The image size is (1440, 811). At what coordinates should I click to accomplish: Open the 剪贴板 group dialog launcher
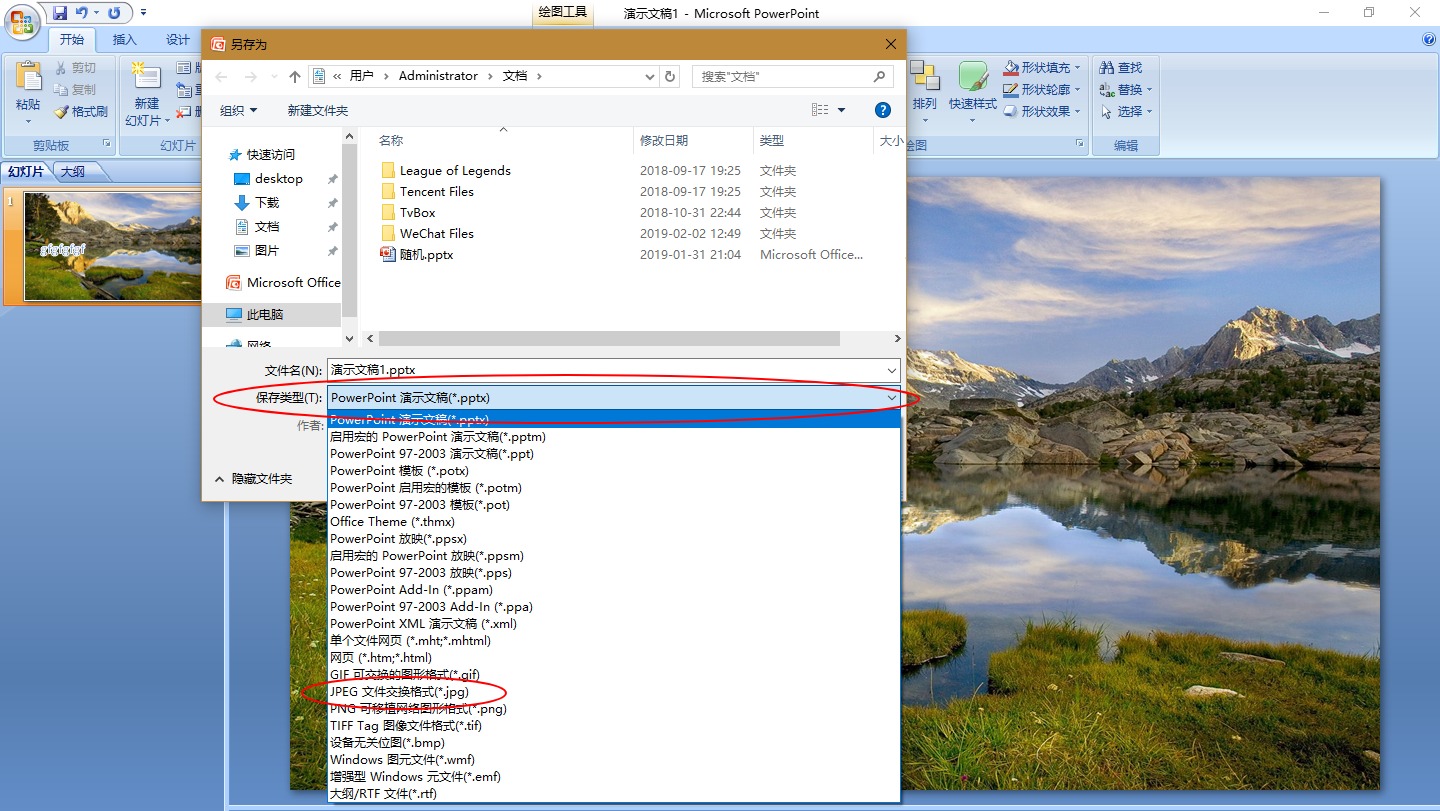point(107,145)
